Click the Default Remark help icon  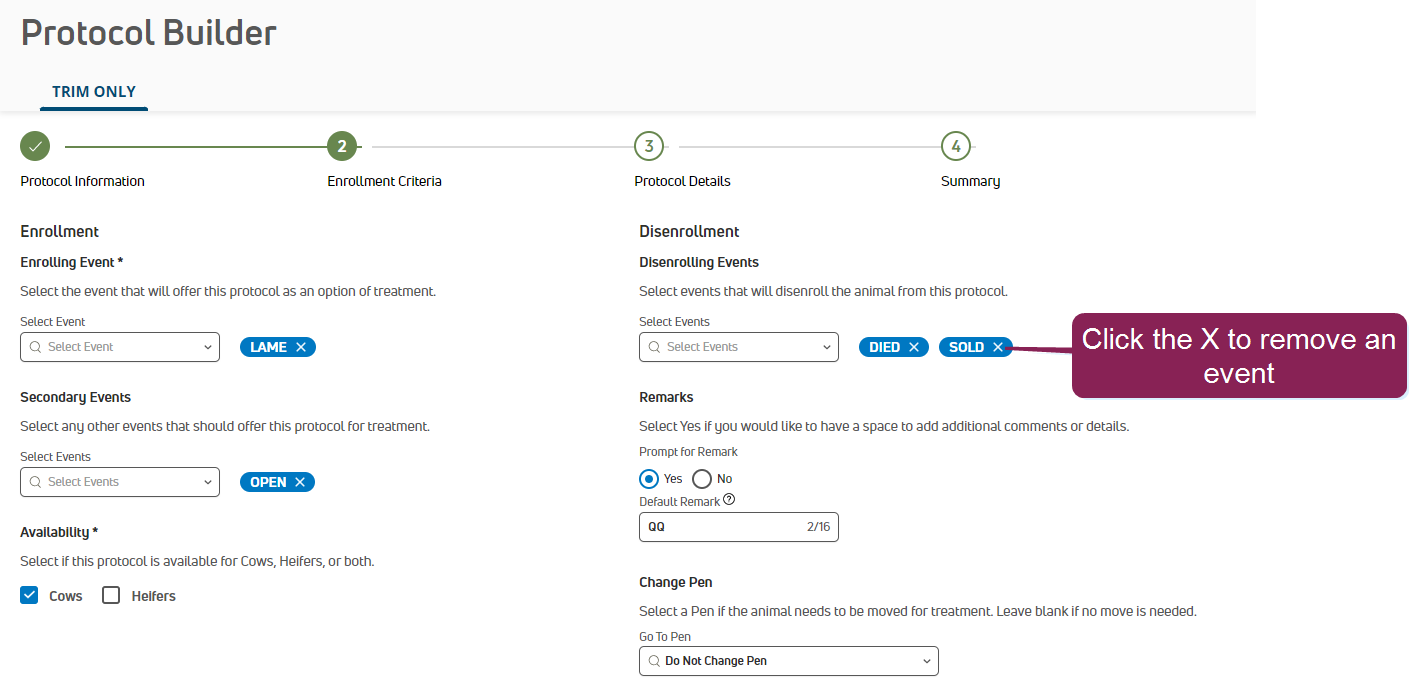[x=729, y=500]
